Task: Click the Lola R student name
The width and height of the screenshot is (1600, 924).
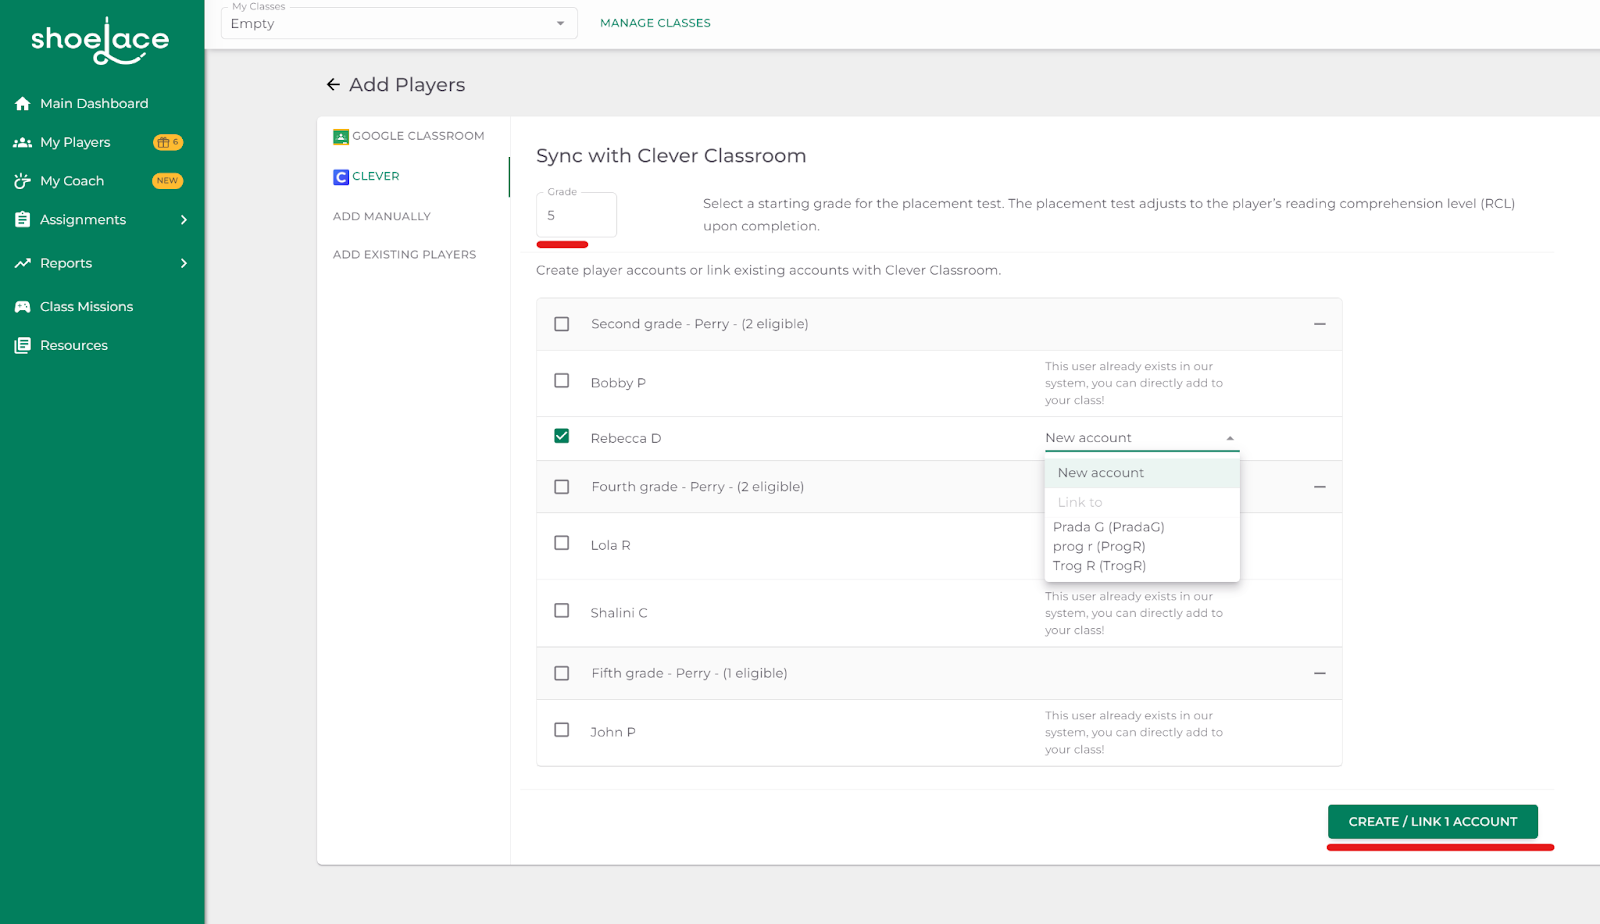Action: [610, 545]
